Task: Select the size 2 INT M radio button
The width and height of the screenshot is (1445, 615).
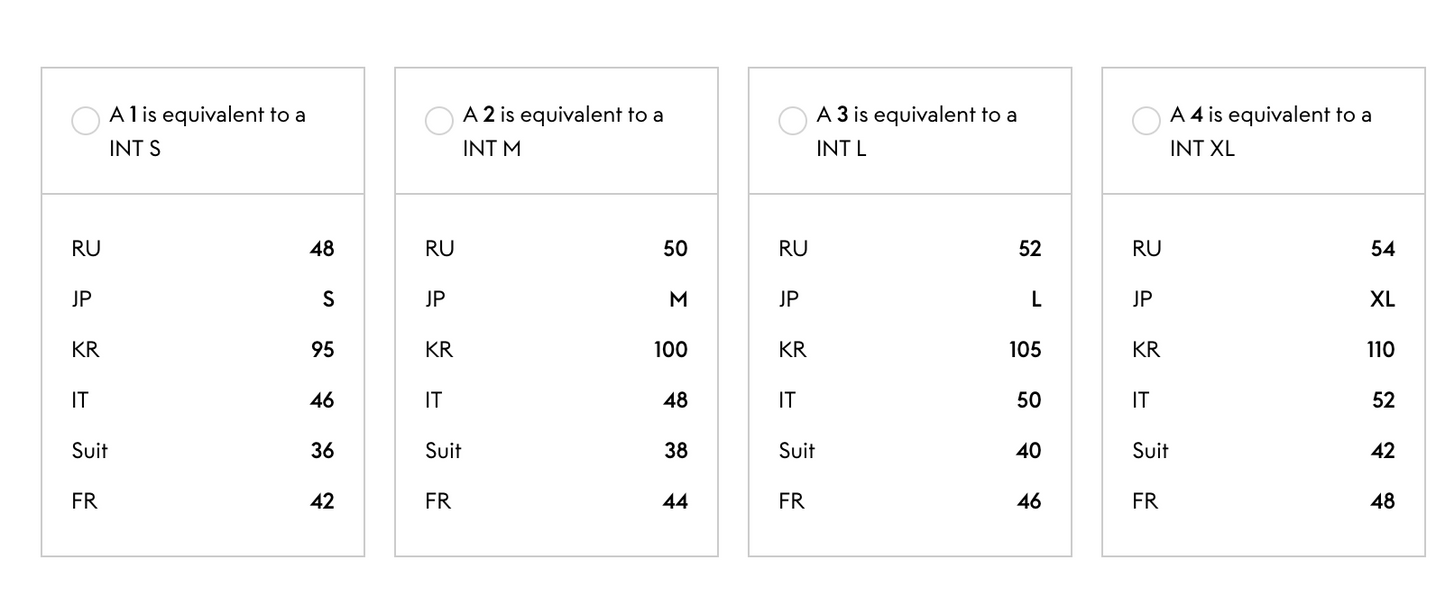Action: [439, 121]
